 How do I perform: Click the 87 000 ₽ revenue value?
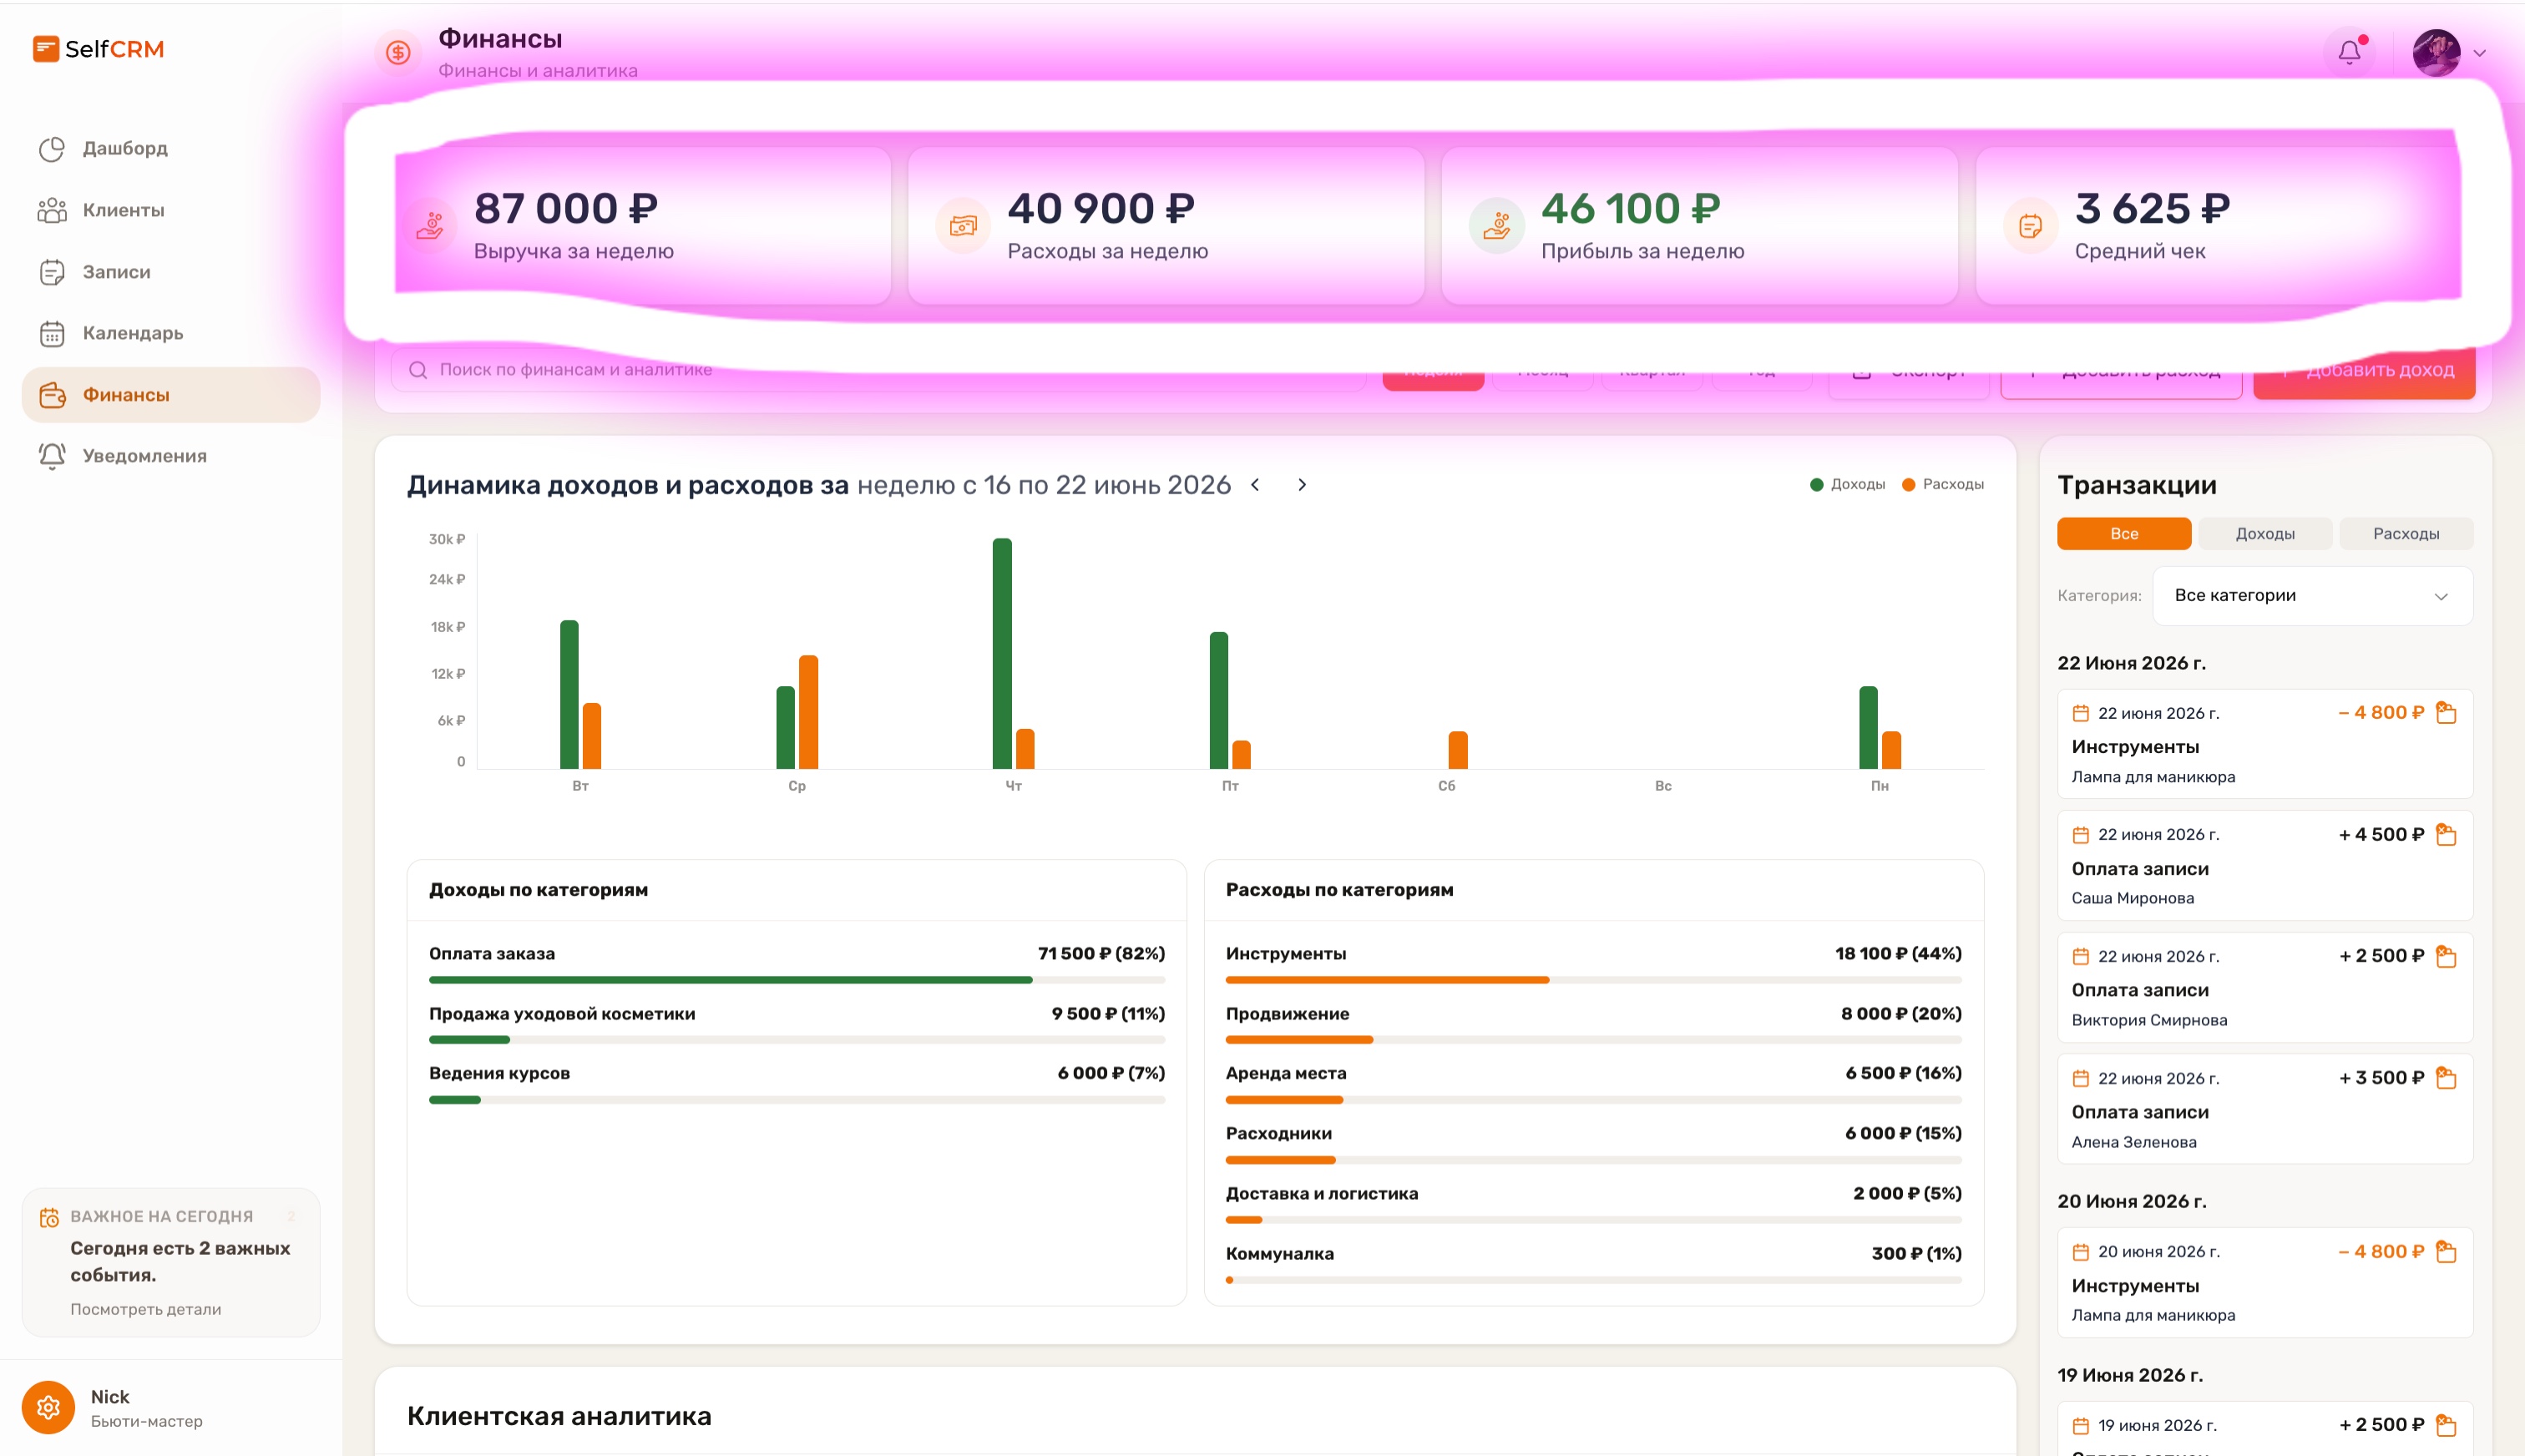pyautogui.click(x=566, y=208)
